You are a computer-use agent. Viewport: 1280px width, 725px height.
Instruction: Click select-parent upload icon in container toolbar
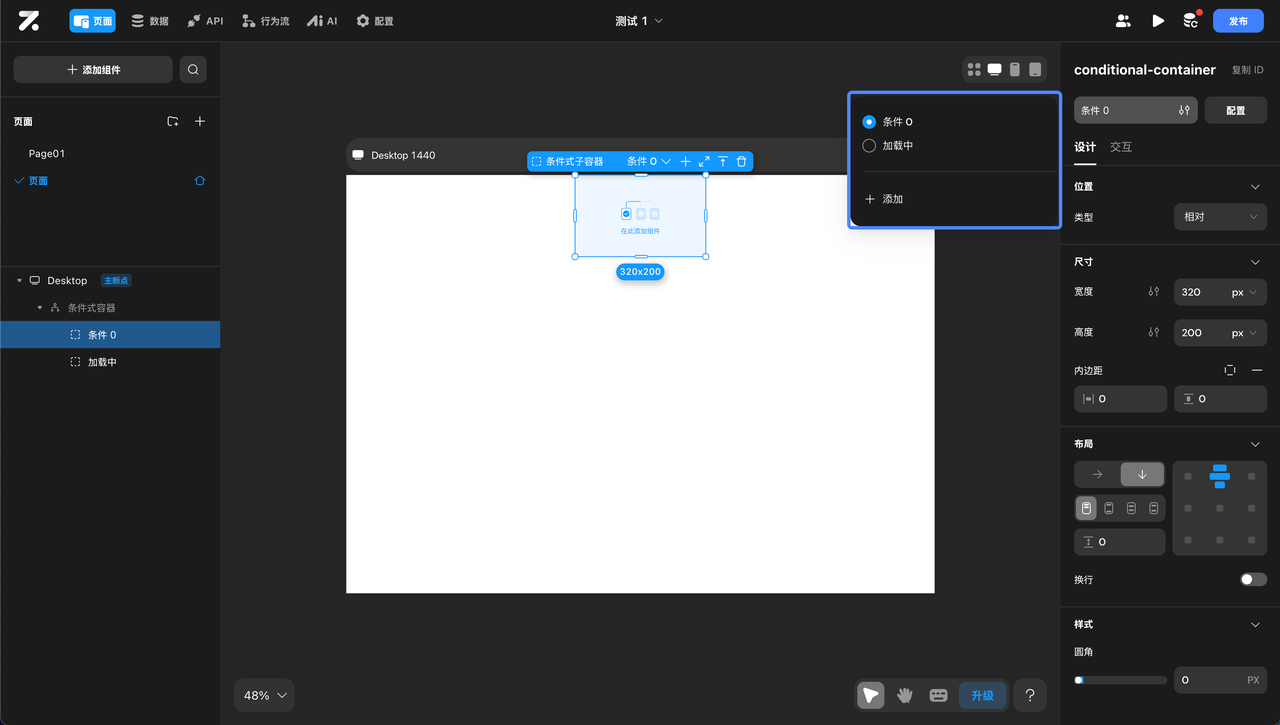(723, 161)
